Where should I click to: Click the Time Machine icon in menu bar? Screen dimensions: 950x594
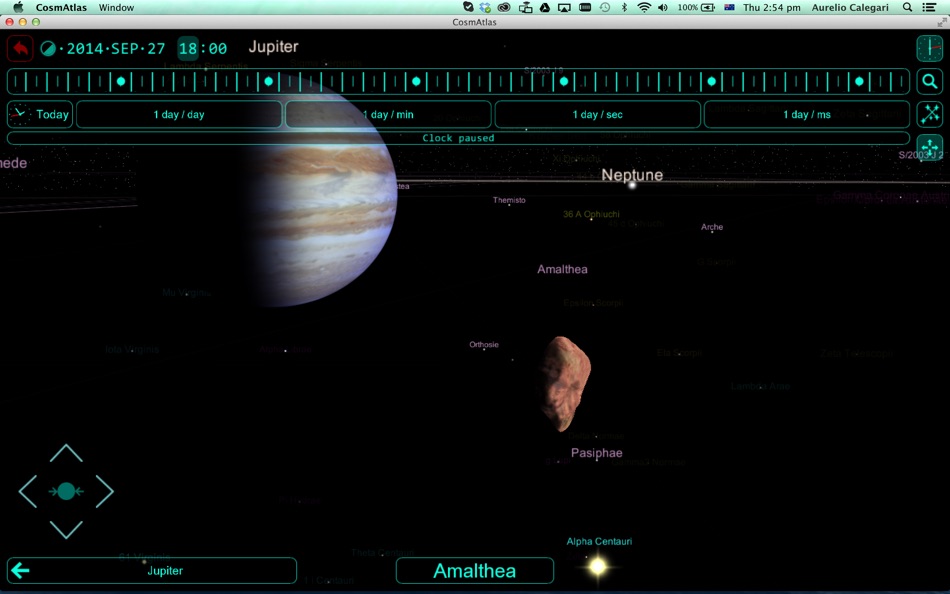click(x=605, y=7)
